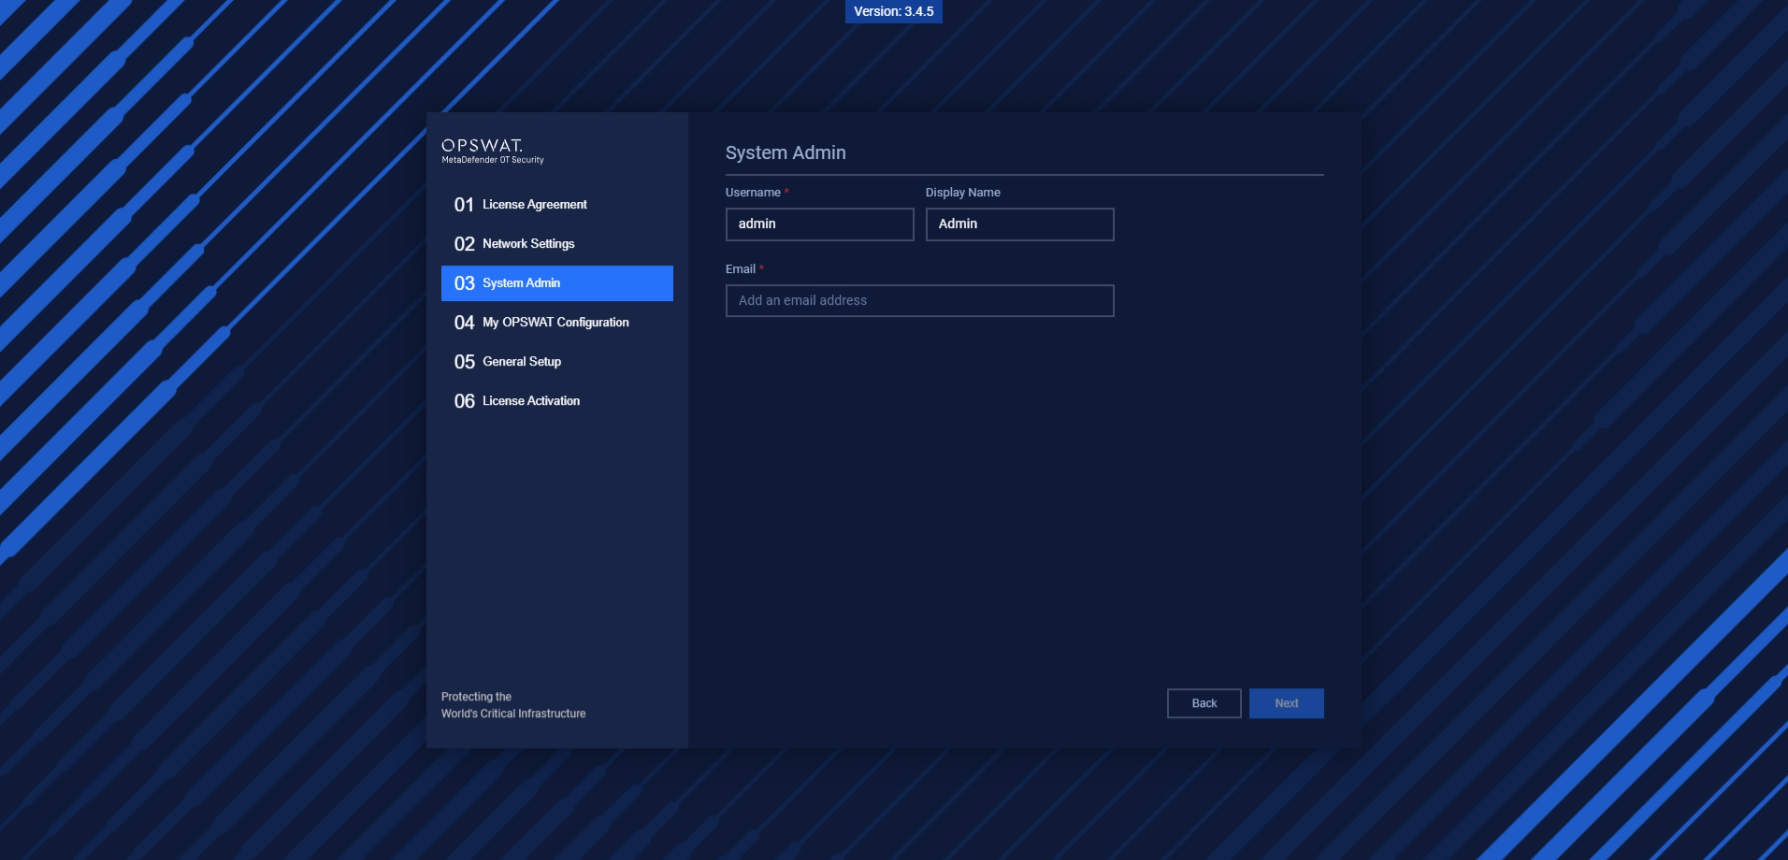Click the Email address field
This screenshot has height=860, width=1788.
click(x=920, y=301)
